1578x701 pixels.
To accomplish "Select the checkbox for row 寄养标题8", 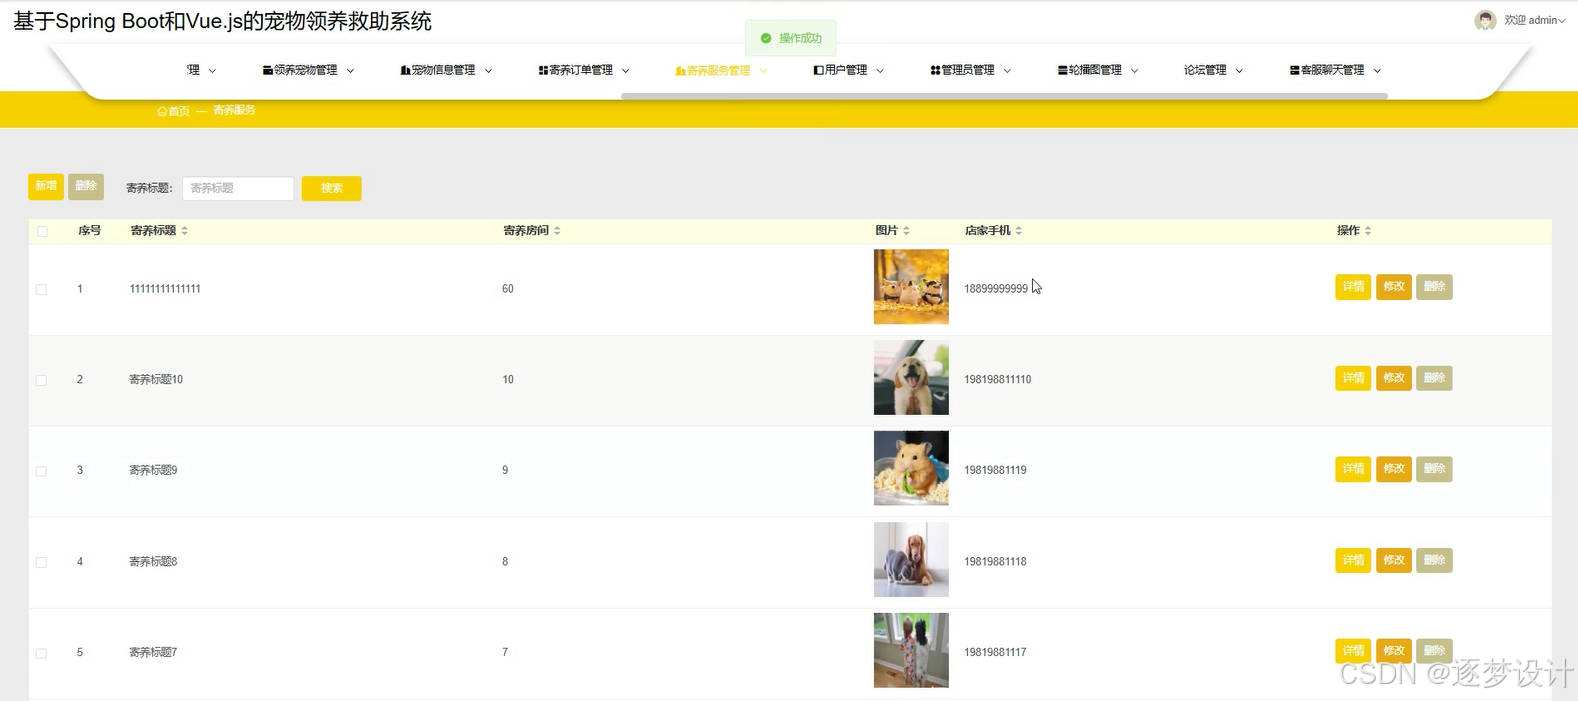I will (41, 562).
